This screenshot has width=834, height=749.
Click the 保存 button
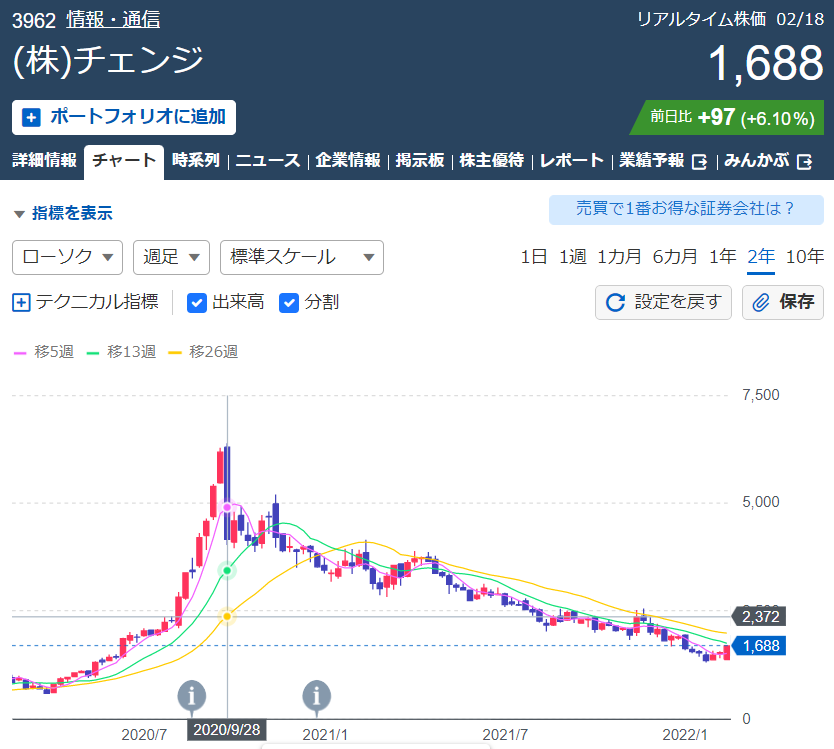(782, 303)
